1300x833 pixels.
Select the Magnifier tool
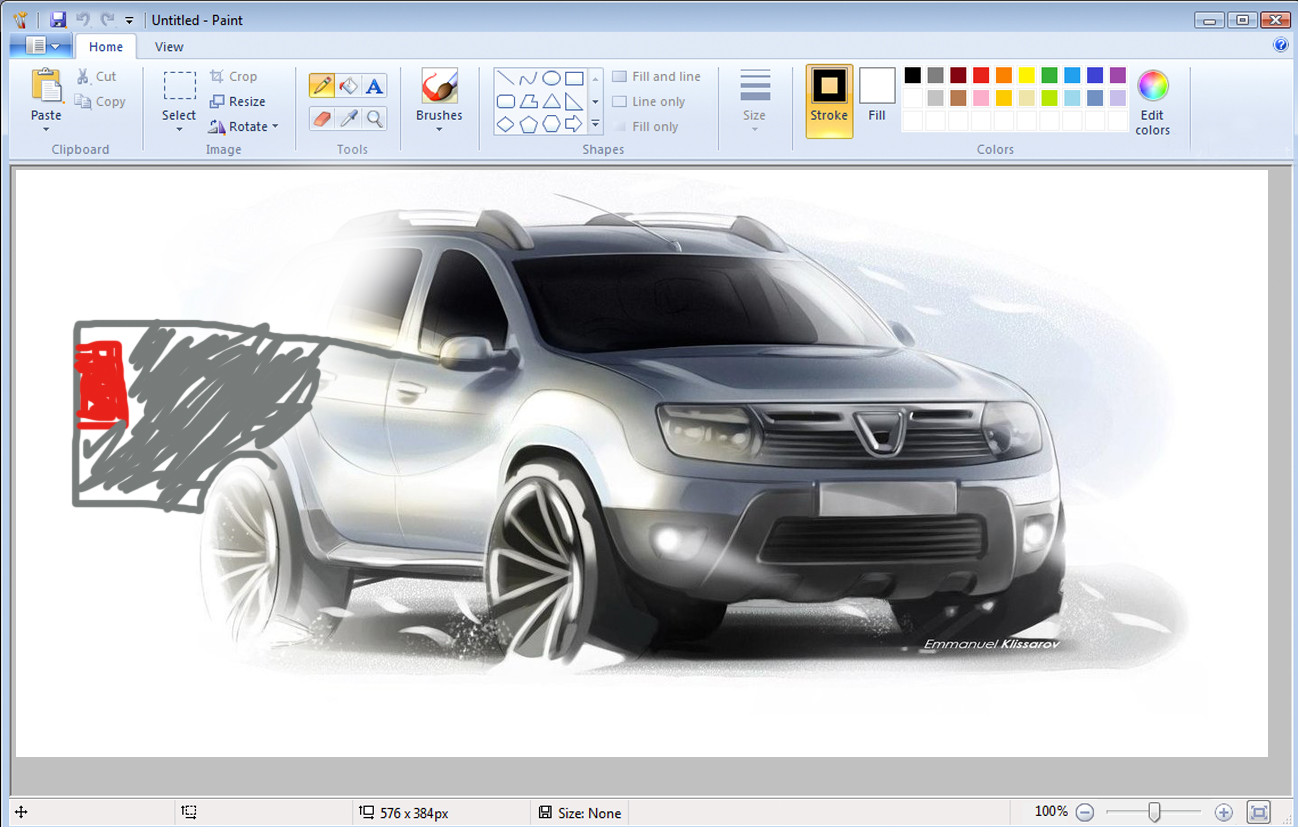[374, 118]
